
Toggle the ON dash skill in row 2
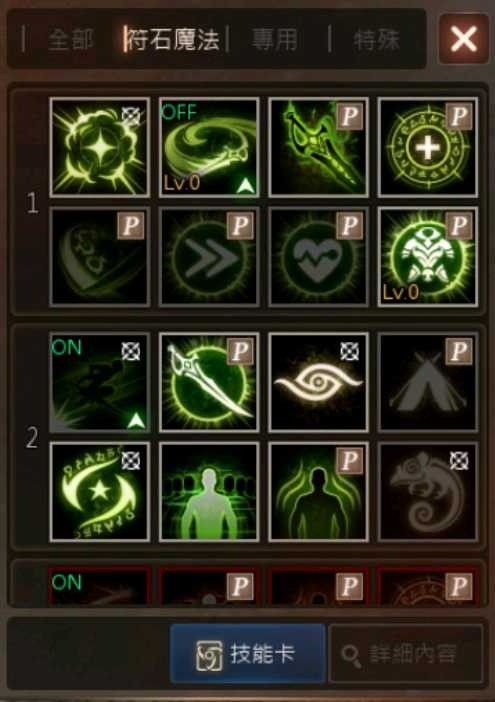click(x=100, y=382)
